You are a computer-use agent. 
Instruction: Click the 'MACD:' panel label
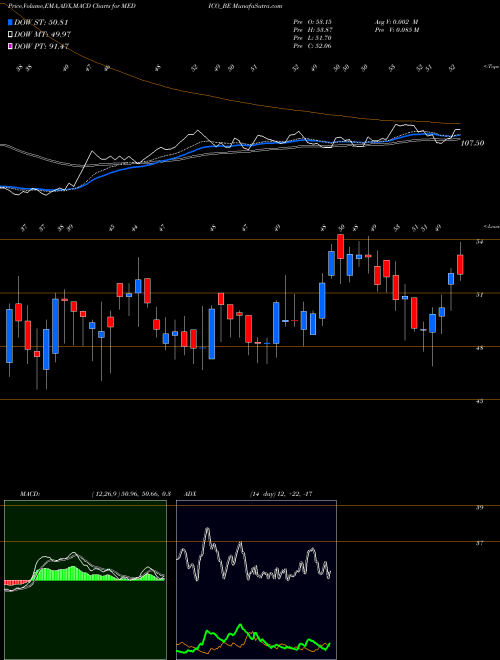point(30,494)
